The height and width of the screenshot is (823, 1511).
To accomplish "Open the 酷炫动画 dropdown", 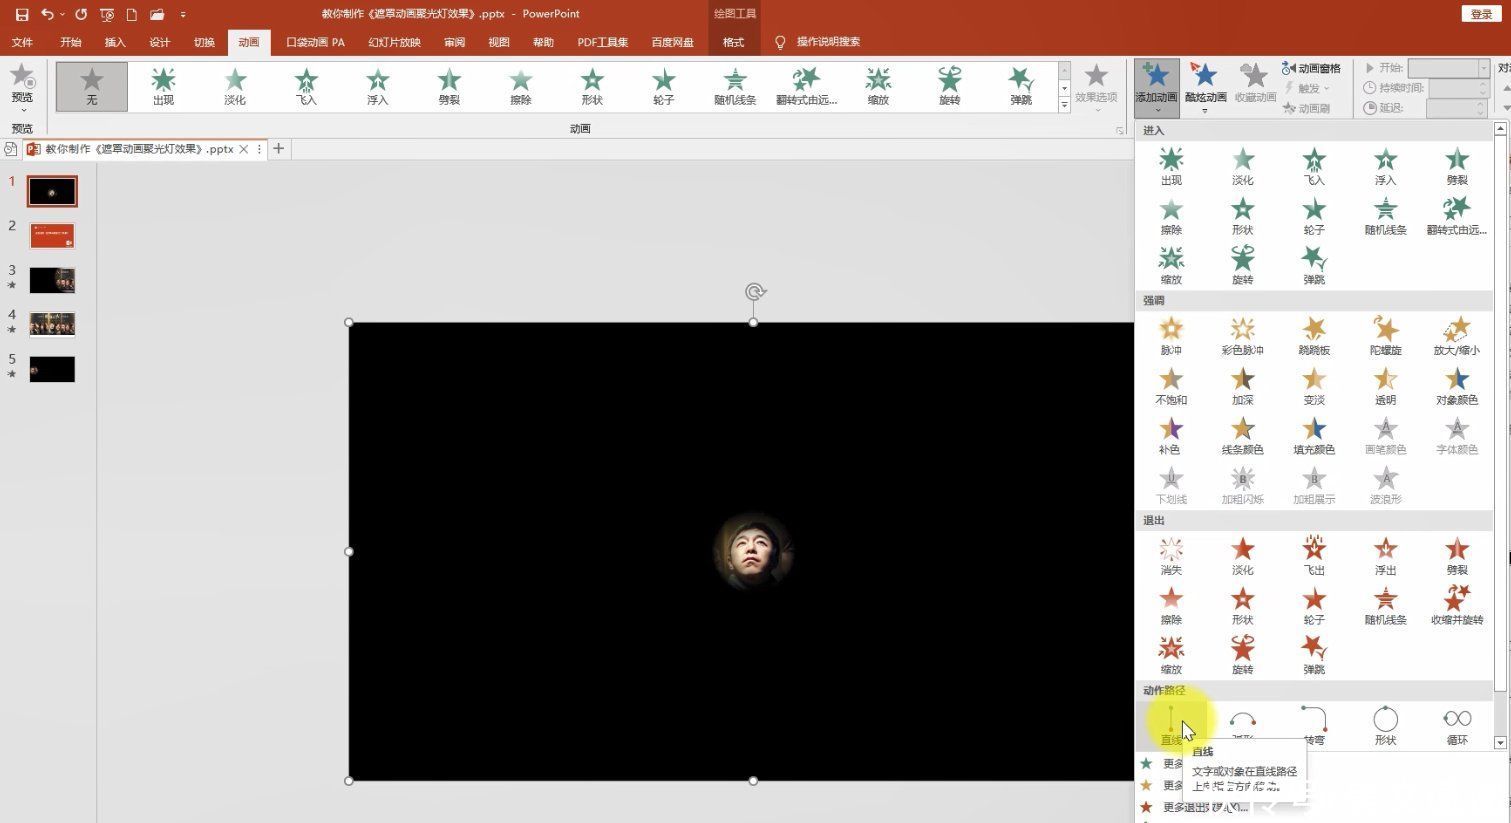I will tap(1205, 87).
